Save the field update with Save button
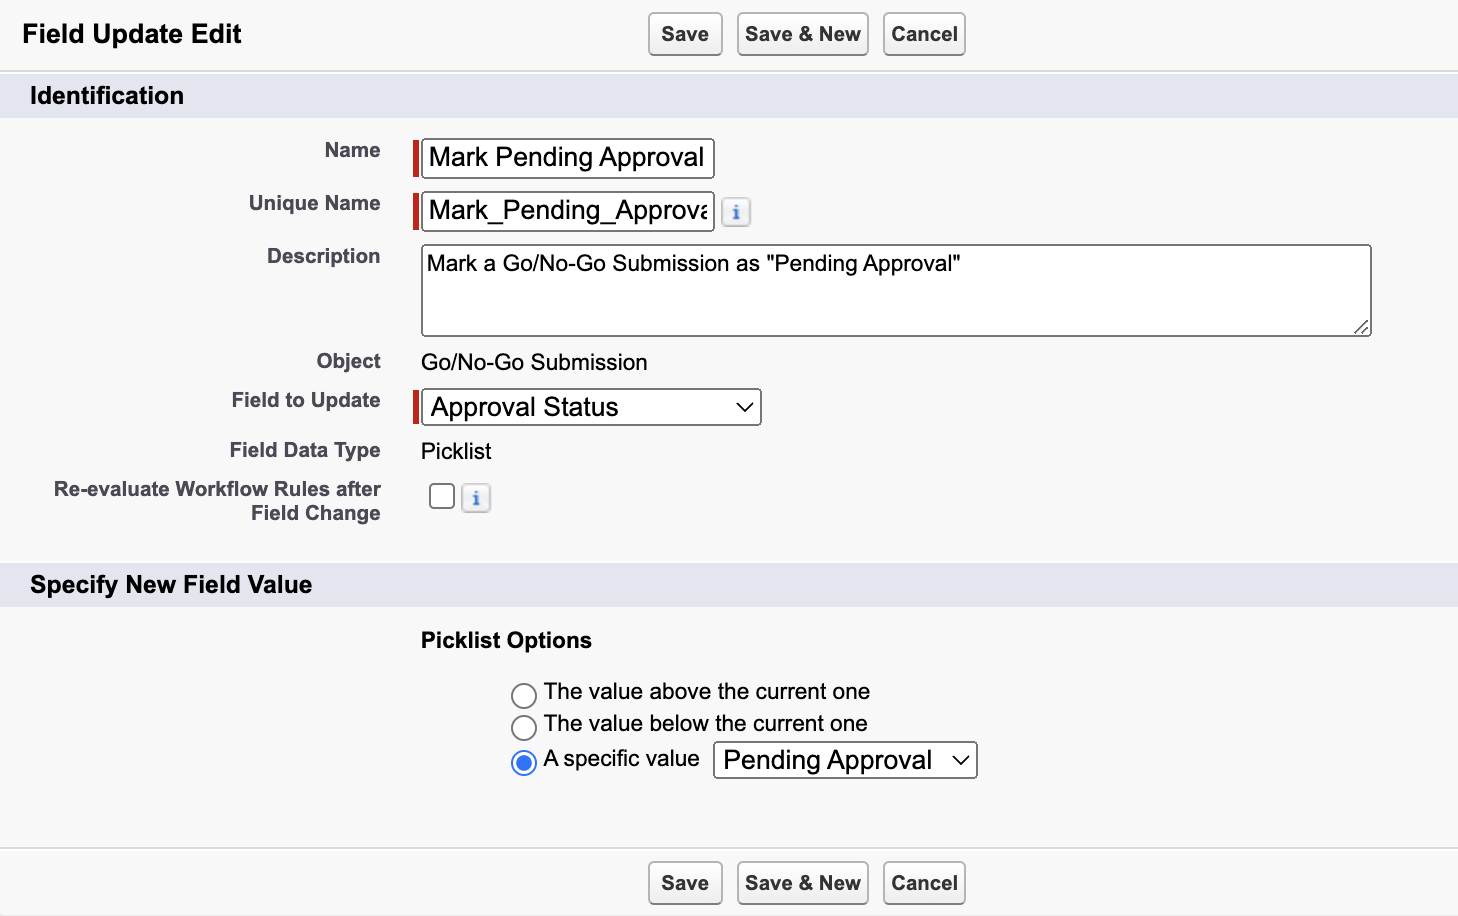This screenshot has height=916, width=1458. tap(685, 33)
